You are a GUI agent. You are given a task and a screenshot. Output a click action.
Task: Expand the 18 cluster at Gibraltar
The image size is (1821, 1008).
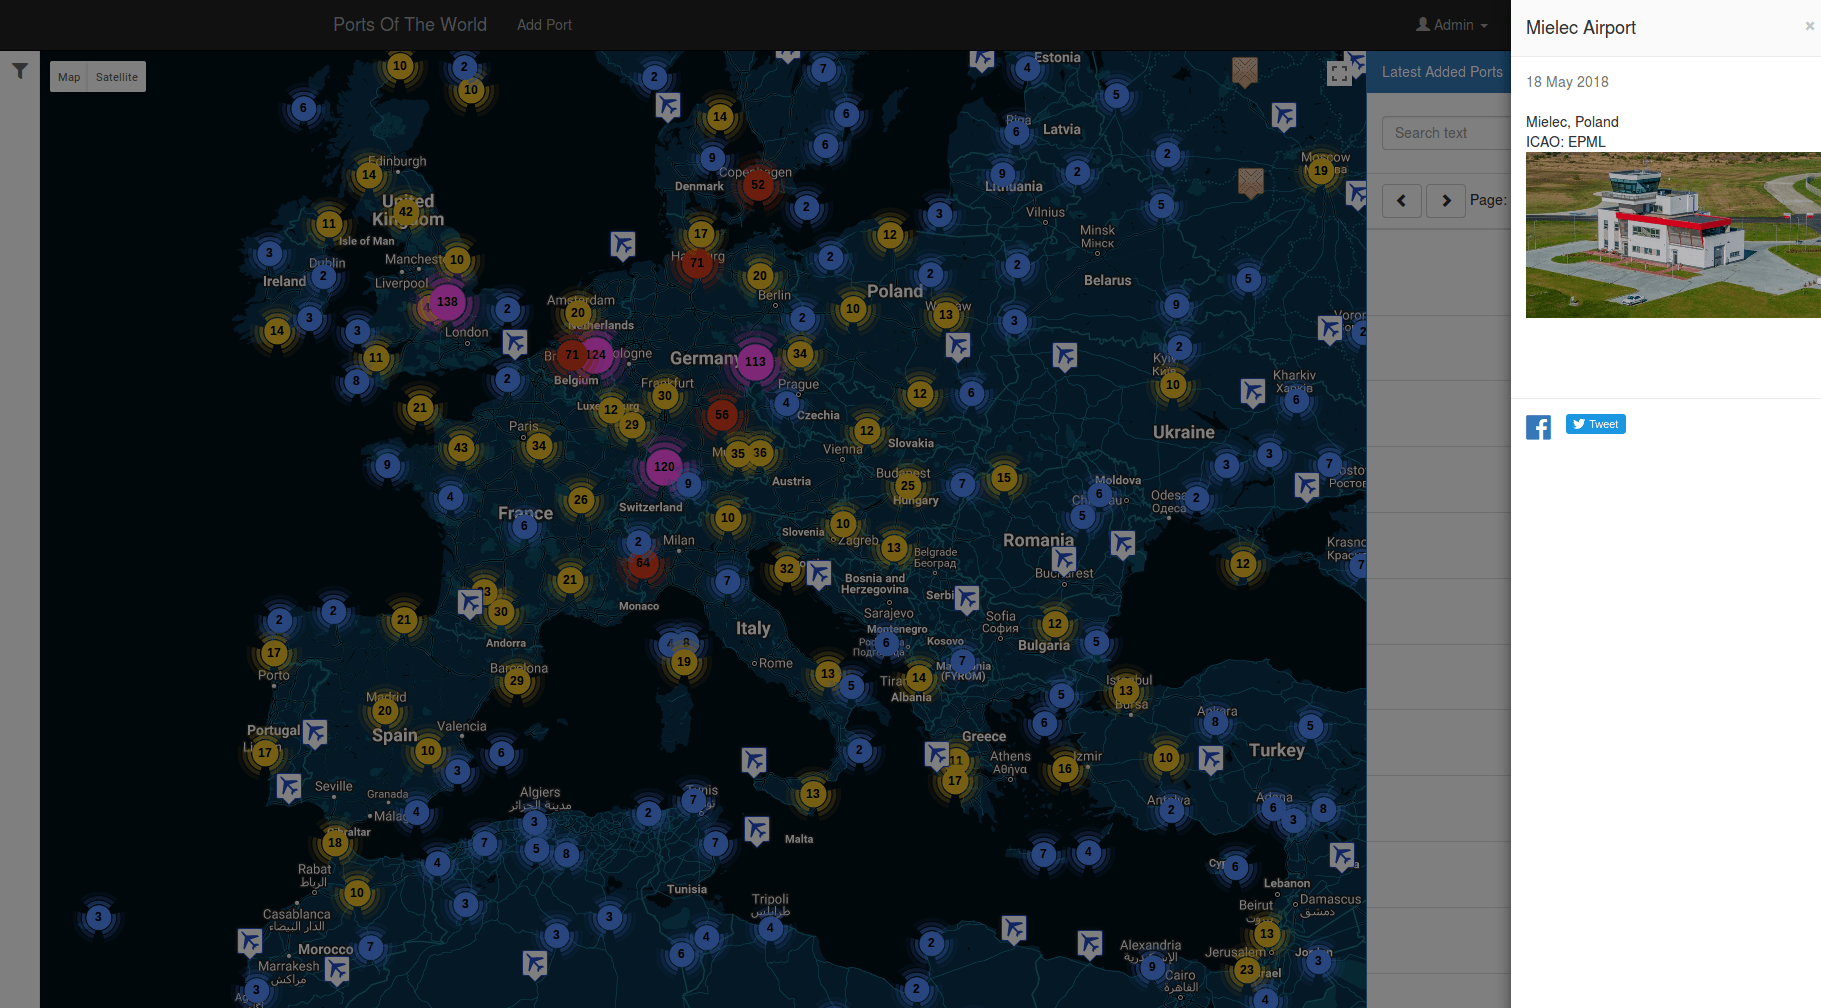[335, 842]
